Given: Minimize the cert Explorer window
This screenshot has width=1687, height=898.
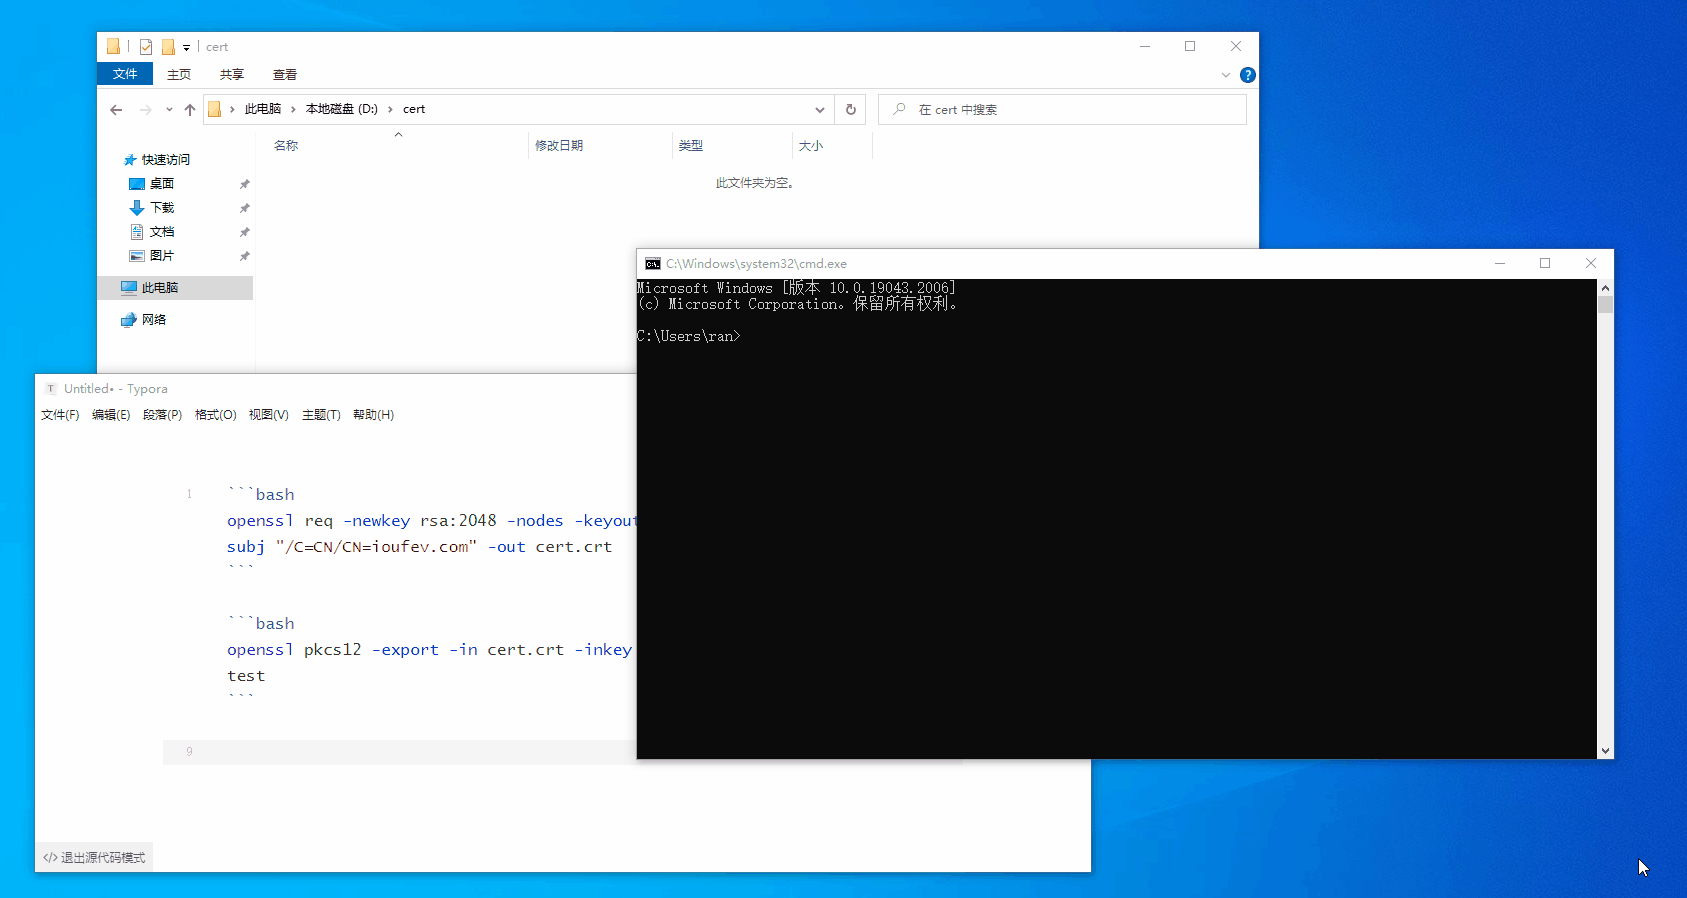Looking at the screenshot, I should click(1145, 47).
